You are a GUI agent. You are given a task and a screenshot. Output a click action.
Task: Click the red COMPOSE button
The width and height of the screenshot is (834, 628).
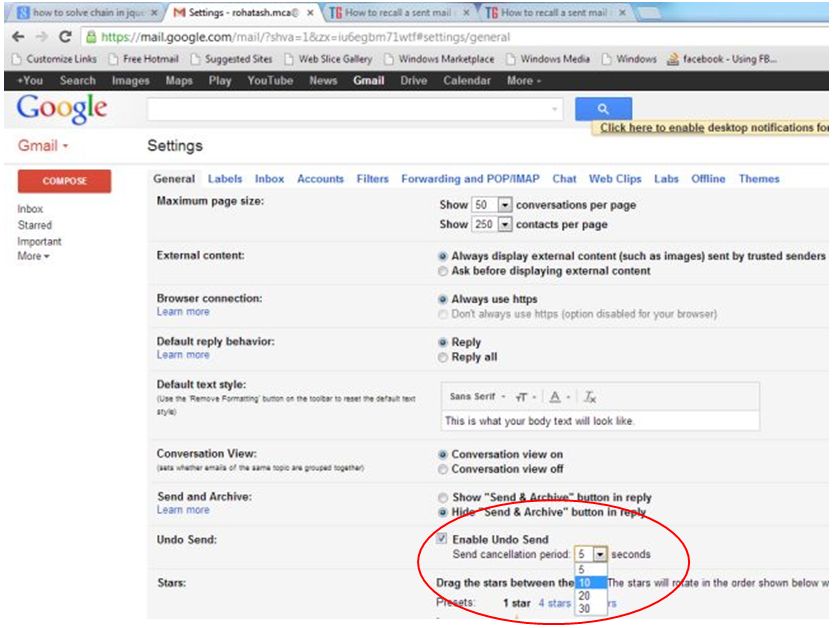(x=66, y=182)
